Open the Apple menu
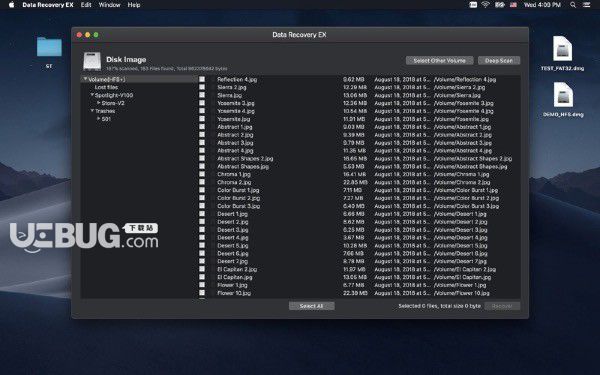This screenshot has width=600, height=375. pos(11,5)
